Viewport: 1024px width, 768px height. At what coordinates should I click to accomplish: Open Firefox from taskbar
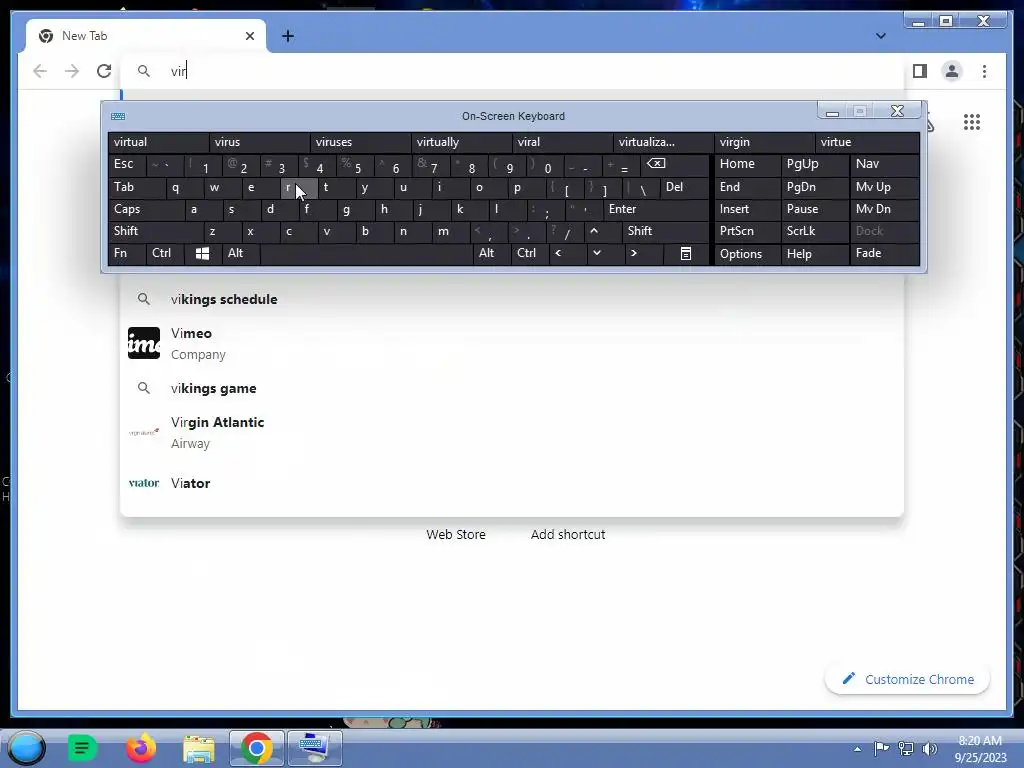click(141, 748)
